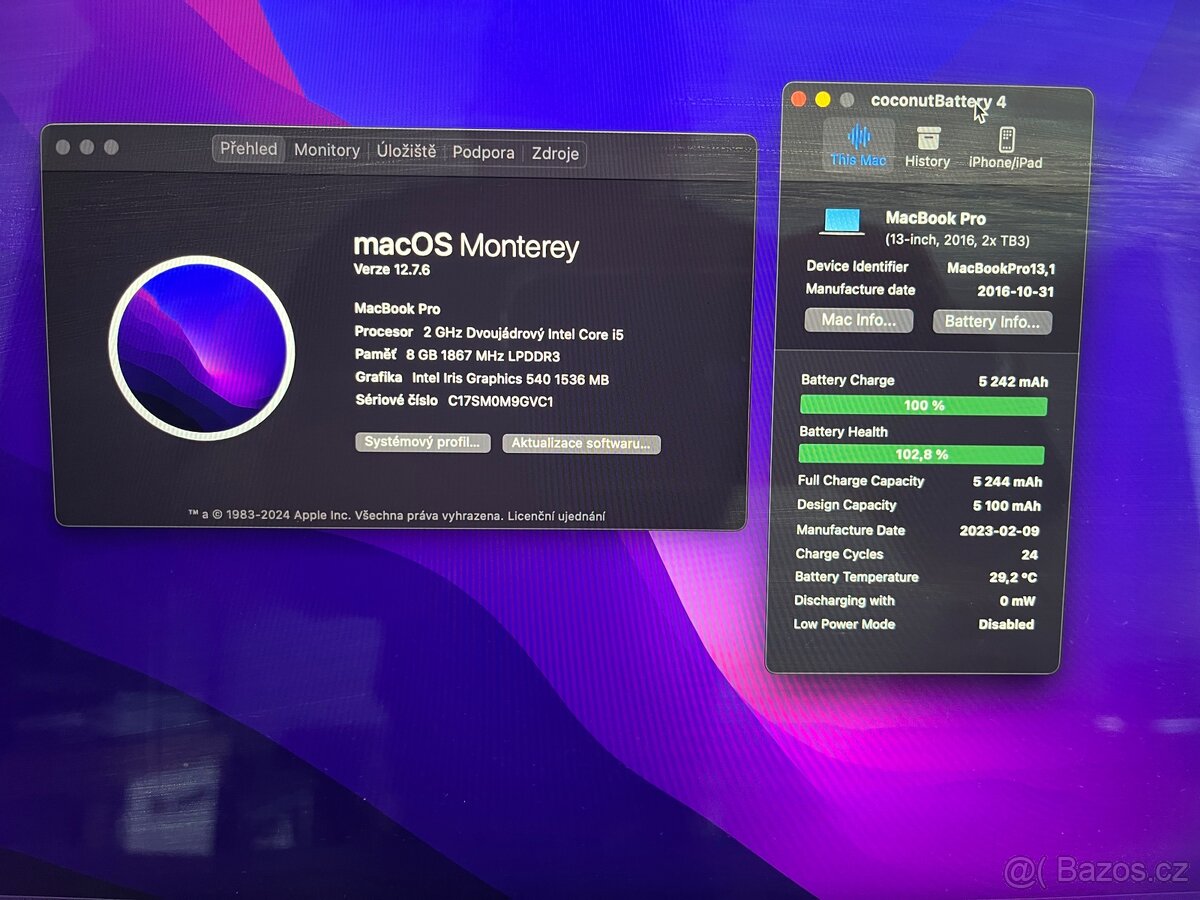Open Mac Info in coconutBattery
The width and height of the screenshot is (1200, 900).
pos(859,320)
